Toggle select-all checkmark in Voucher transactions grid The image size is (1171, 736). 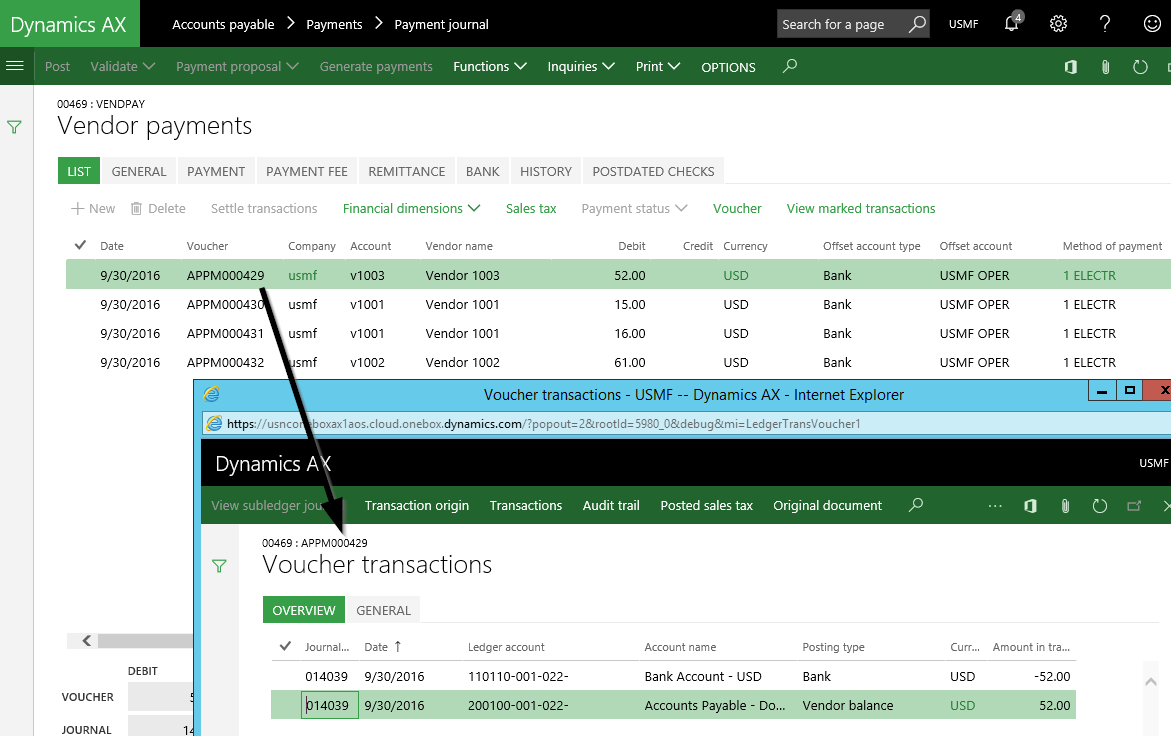pyautogui.click(x=285, y=646)
